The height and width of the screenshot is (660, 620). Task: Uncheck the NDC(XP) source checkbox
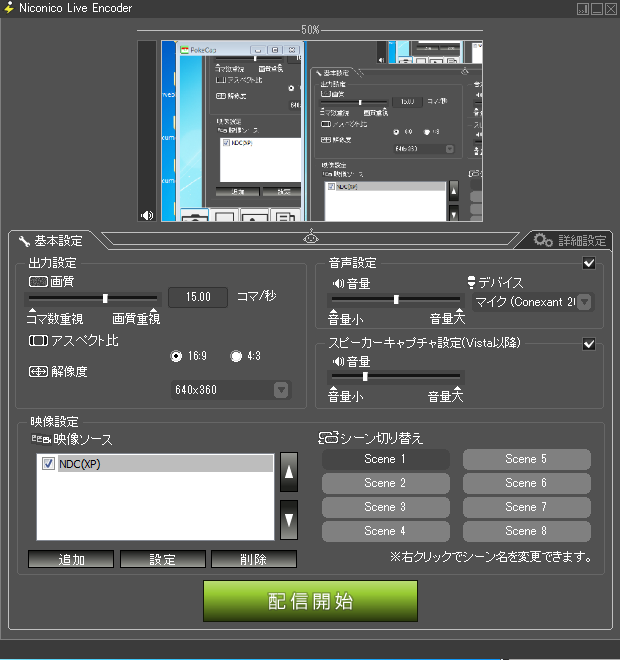[48, 464]
